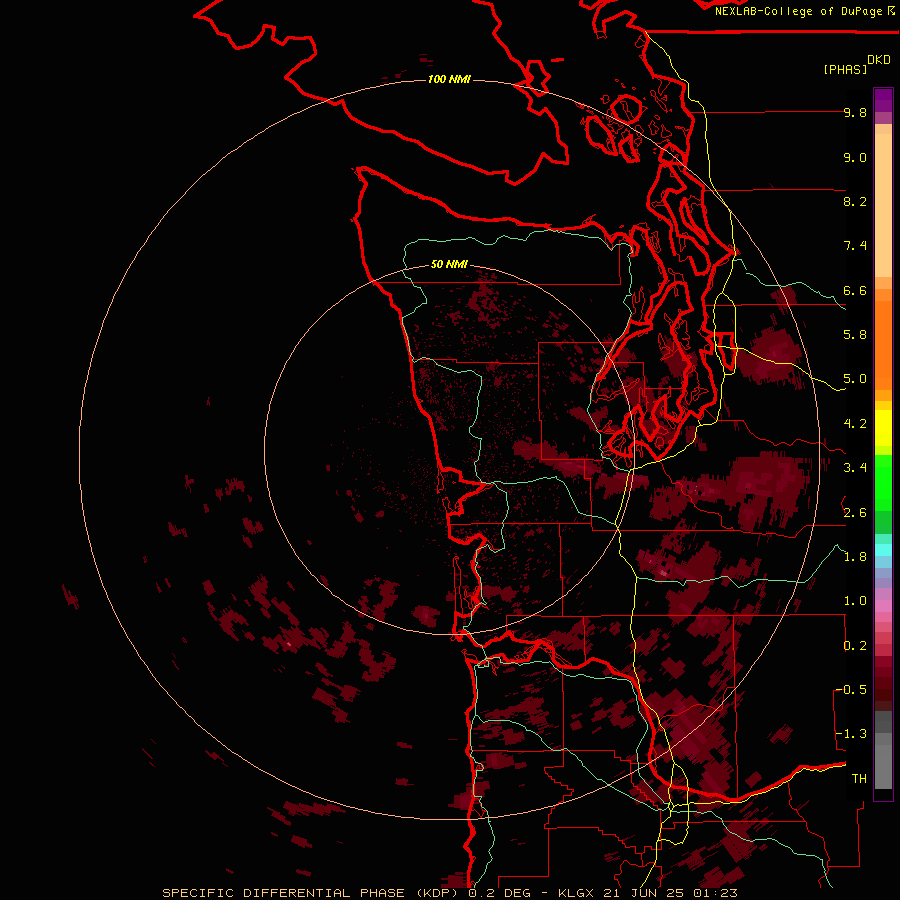
Task: Select the 9.8 legend scale value
Action: click(855, 112)
